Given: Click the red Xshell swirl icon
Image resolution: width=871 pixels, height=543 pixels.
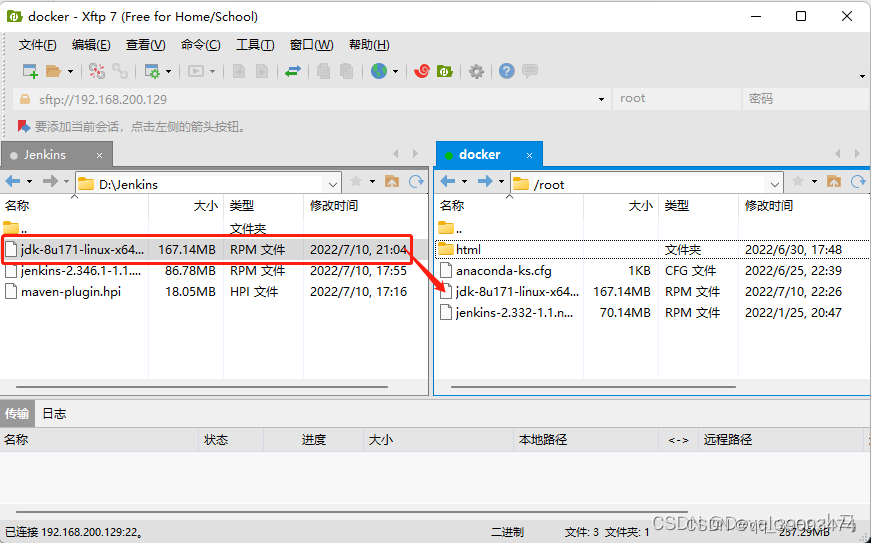Looking at the screenshot, I should coord(422,71).
